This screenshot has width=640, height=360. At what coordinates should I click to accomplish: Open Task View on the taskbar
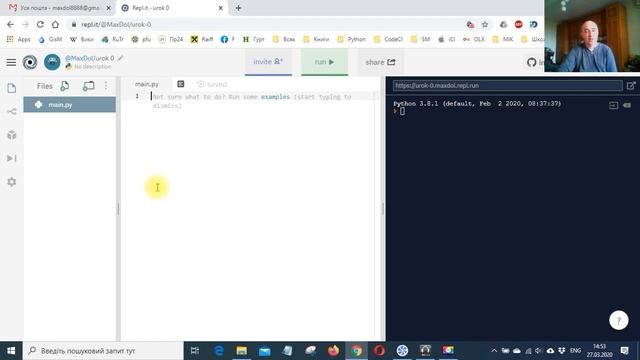195,351
